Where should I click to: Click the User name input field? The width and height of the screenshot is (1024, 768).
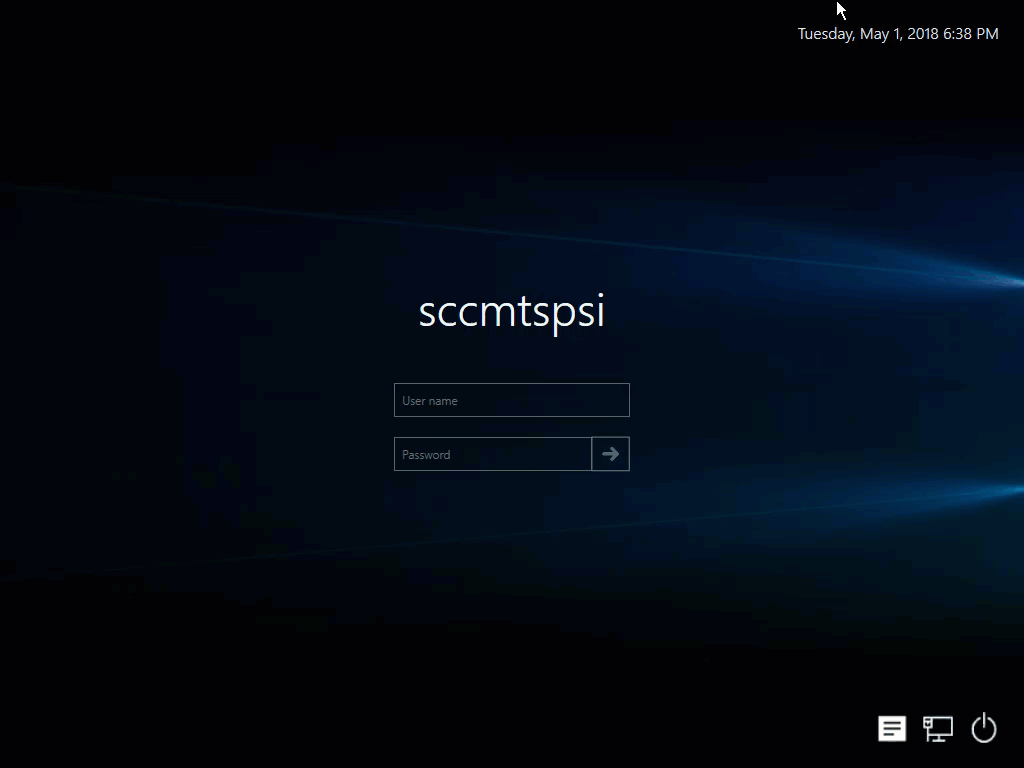[511, 400]
